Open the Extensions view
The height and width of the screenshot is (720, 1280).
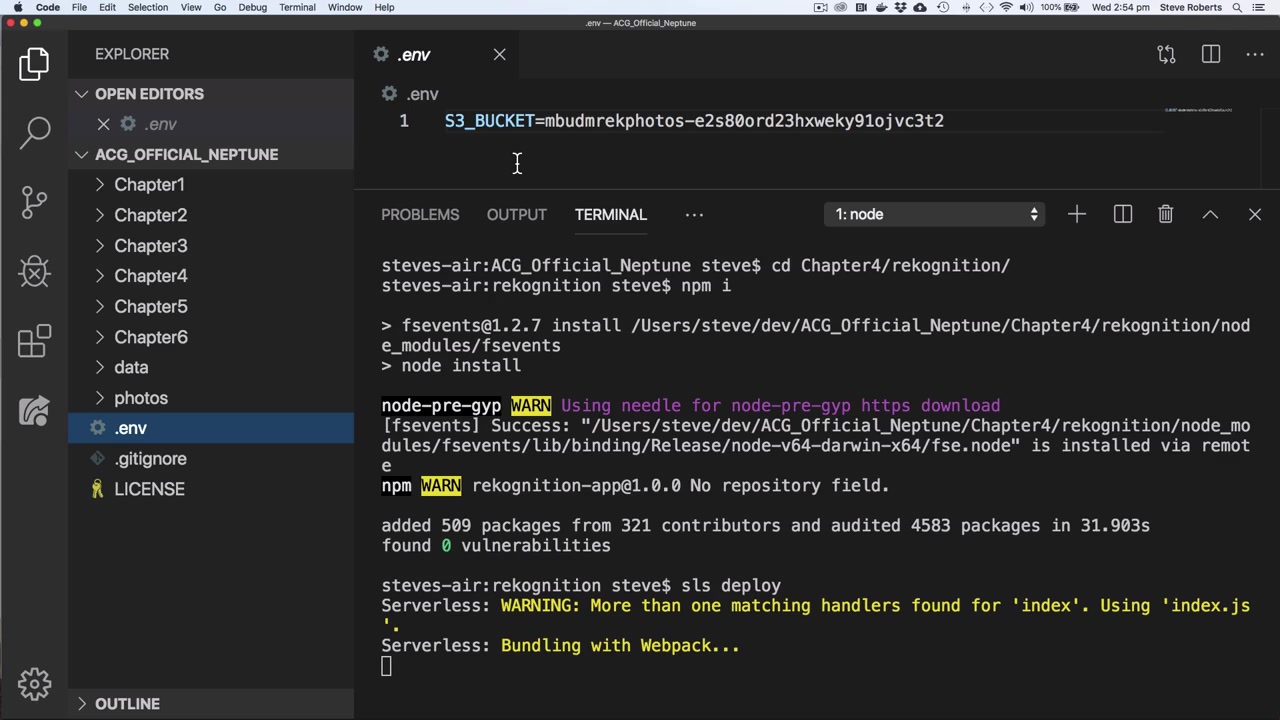tap(35, 341)
